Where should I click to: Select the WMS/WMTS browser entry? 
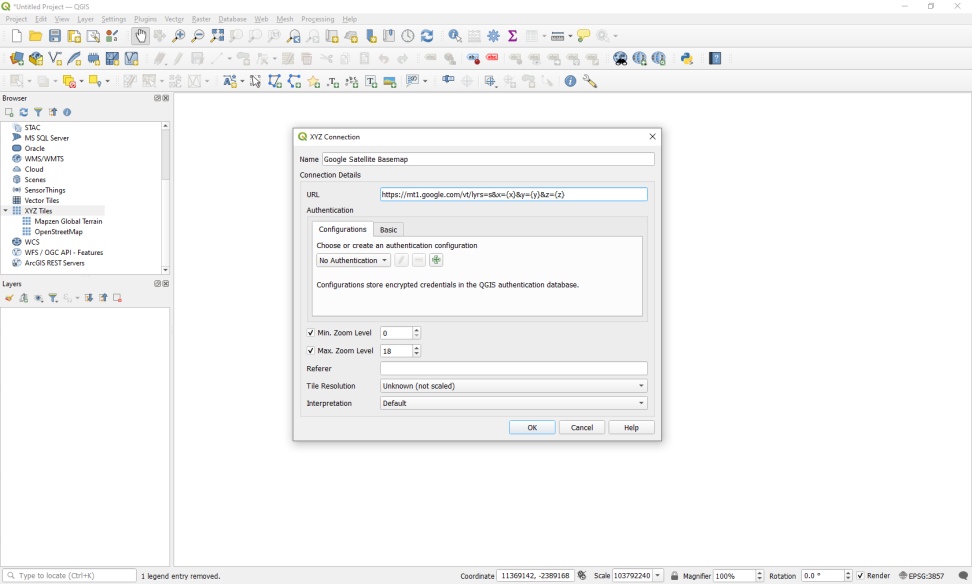pyautogui.click(x=44, y=159)
